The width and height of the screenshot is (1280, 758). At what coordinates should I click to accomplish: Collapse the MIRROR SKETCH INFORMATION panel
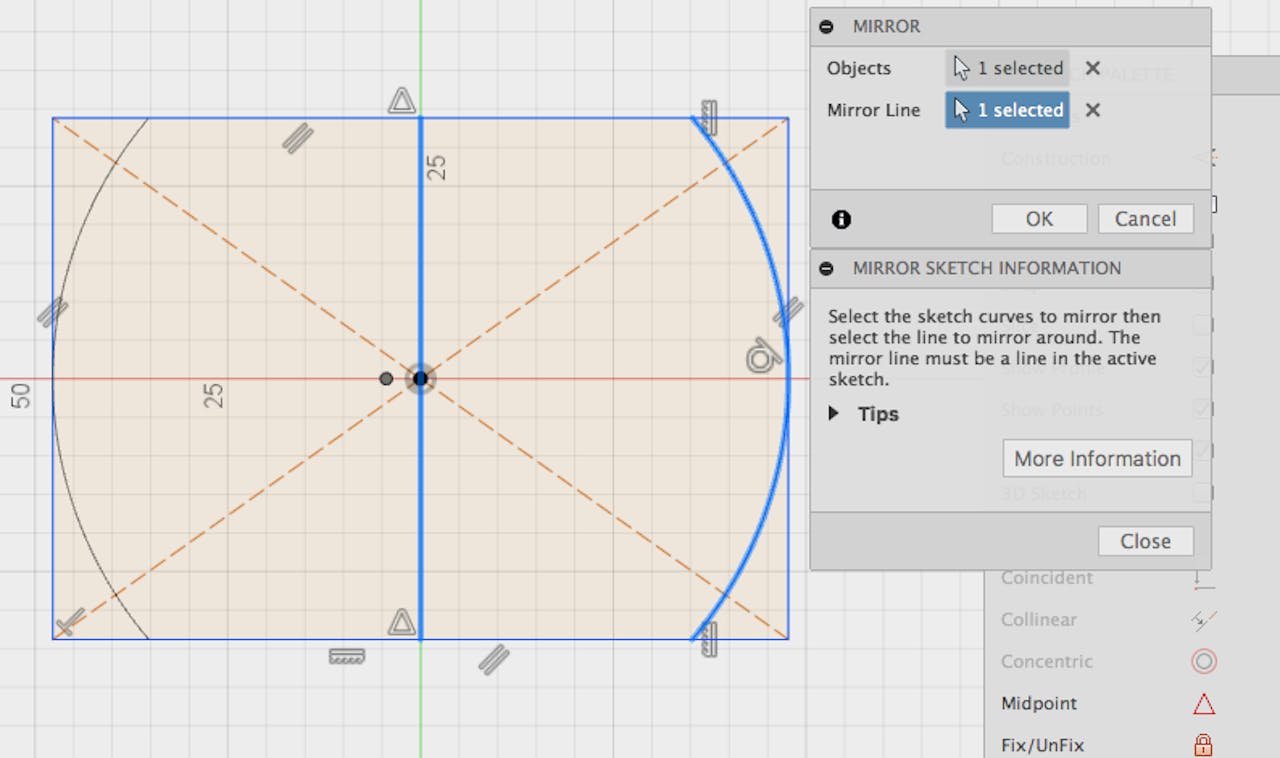(x=826, y=268)
